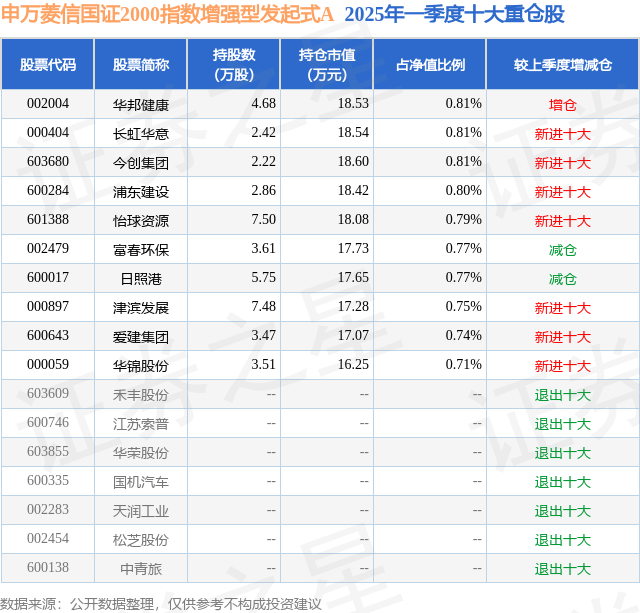Select stock name 天润工业
The height and width of the screenshot is (613, 640).
click(141, 511)
